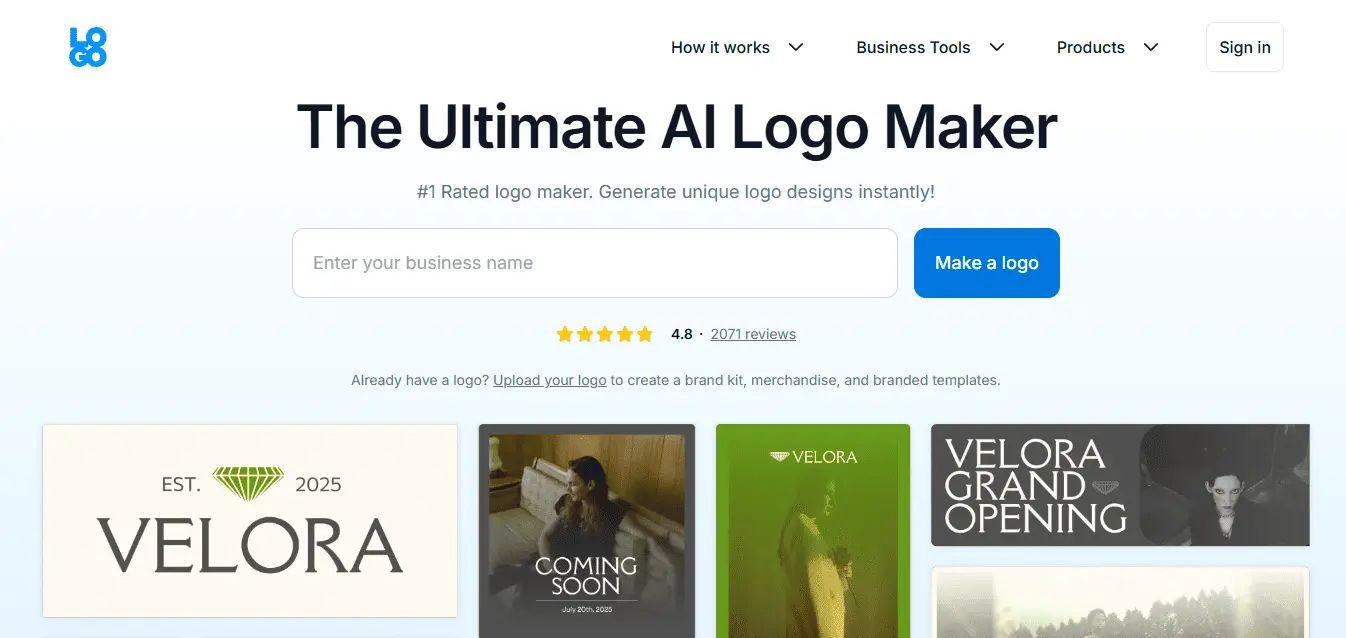Image resolution: width=1346 pixels, height=638 pixels.
Task: Click the Upload your logo link
Action: tap(549, 380)
